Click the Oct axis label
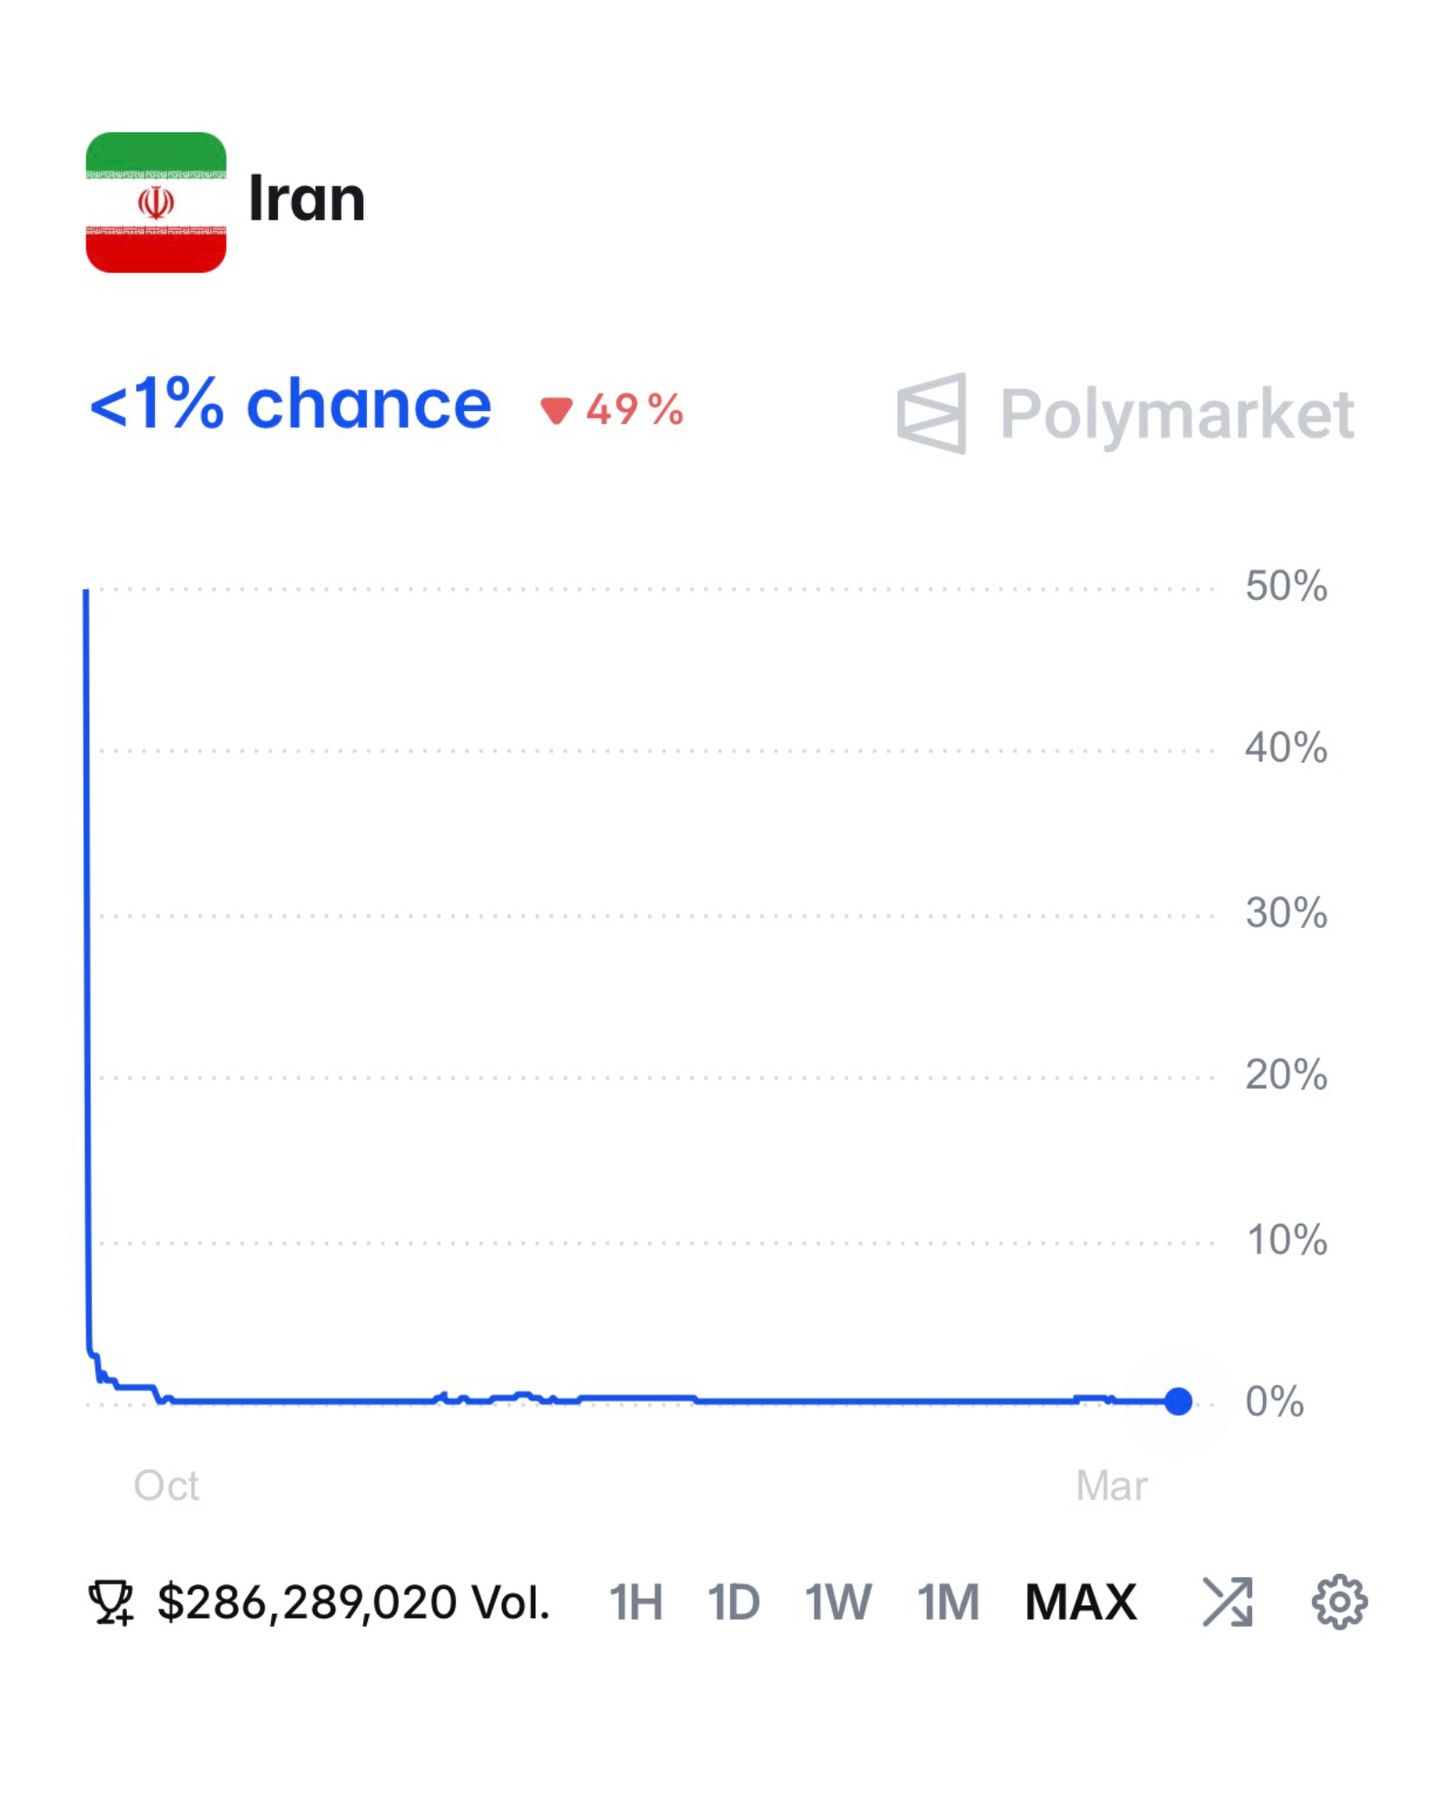The width and height of the screenshot is (1440, 1798). pos(166,1485)
